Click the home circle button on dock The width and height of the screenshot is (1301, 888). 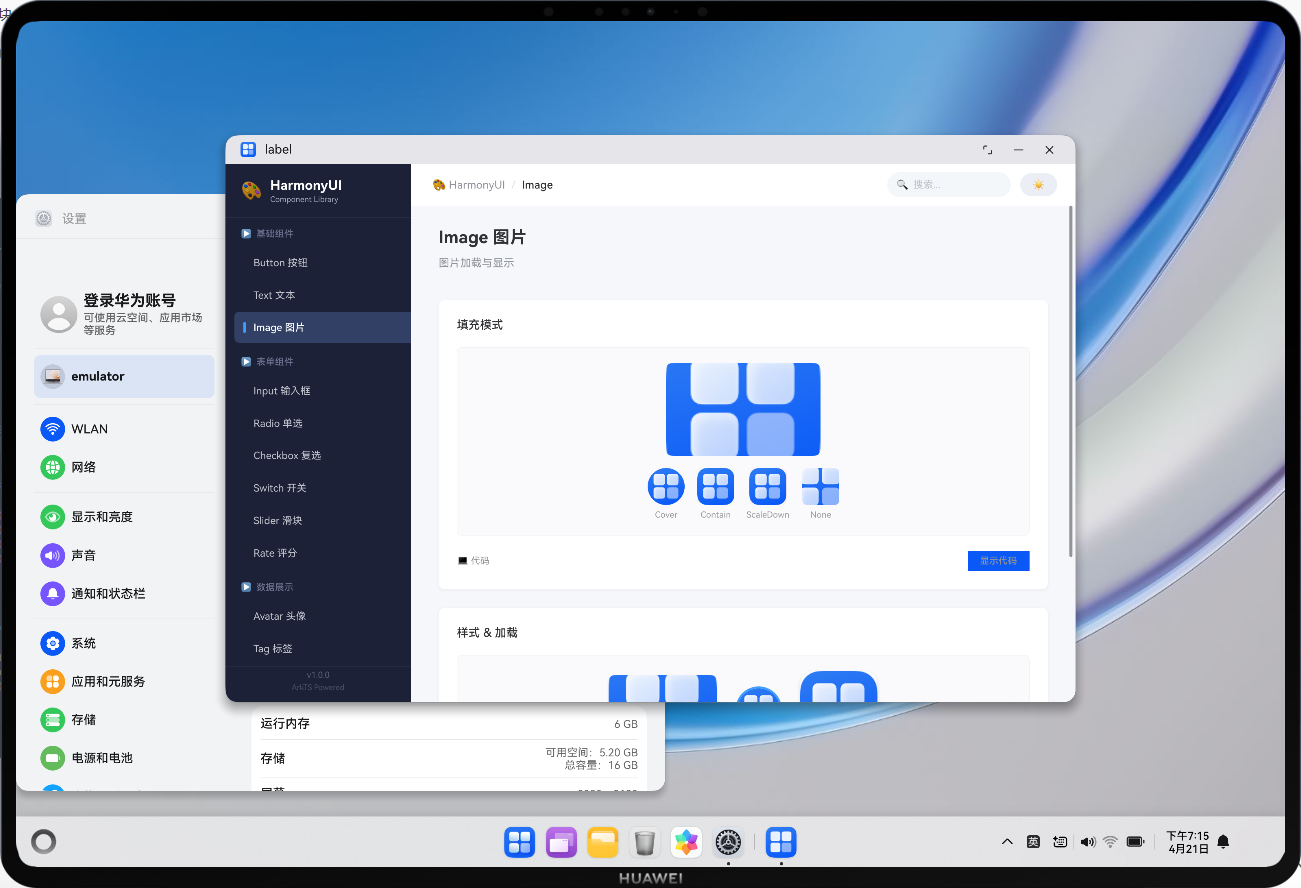click(43, 842)
